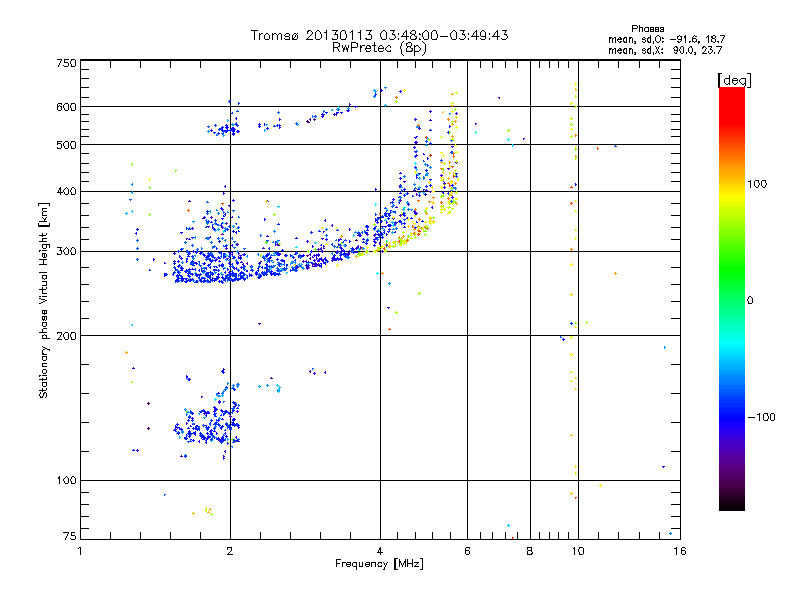Click the colorbar '-100' tick label
The width and height of the screenshot is (800, 600).
pyautogui.click(x=761, y=417)
